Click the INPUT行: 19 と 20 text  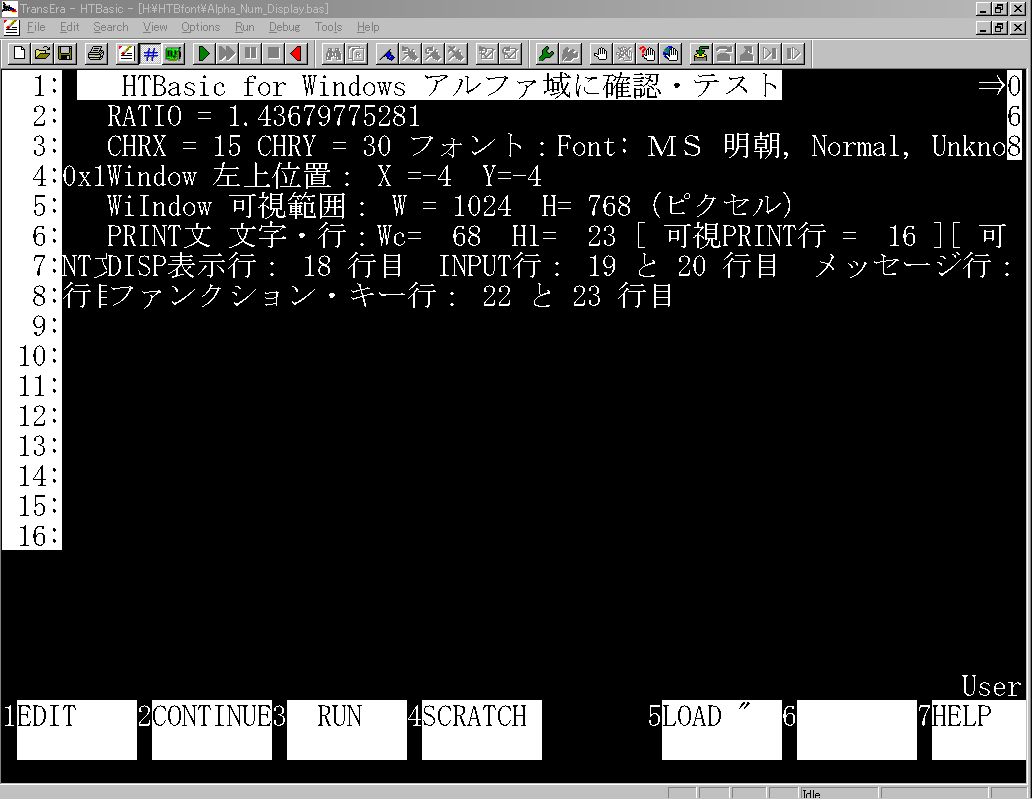click(x=608, y=266)
